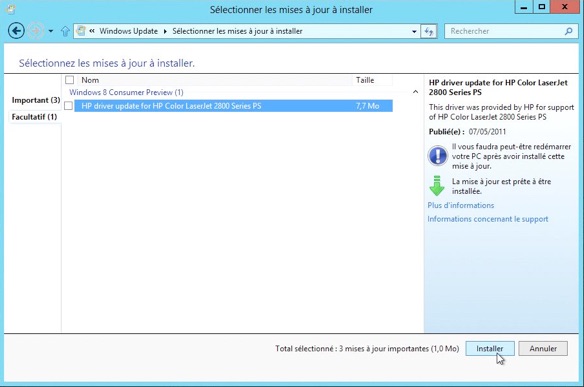Sort by the Taille column header

point(372,80)
